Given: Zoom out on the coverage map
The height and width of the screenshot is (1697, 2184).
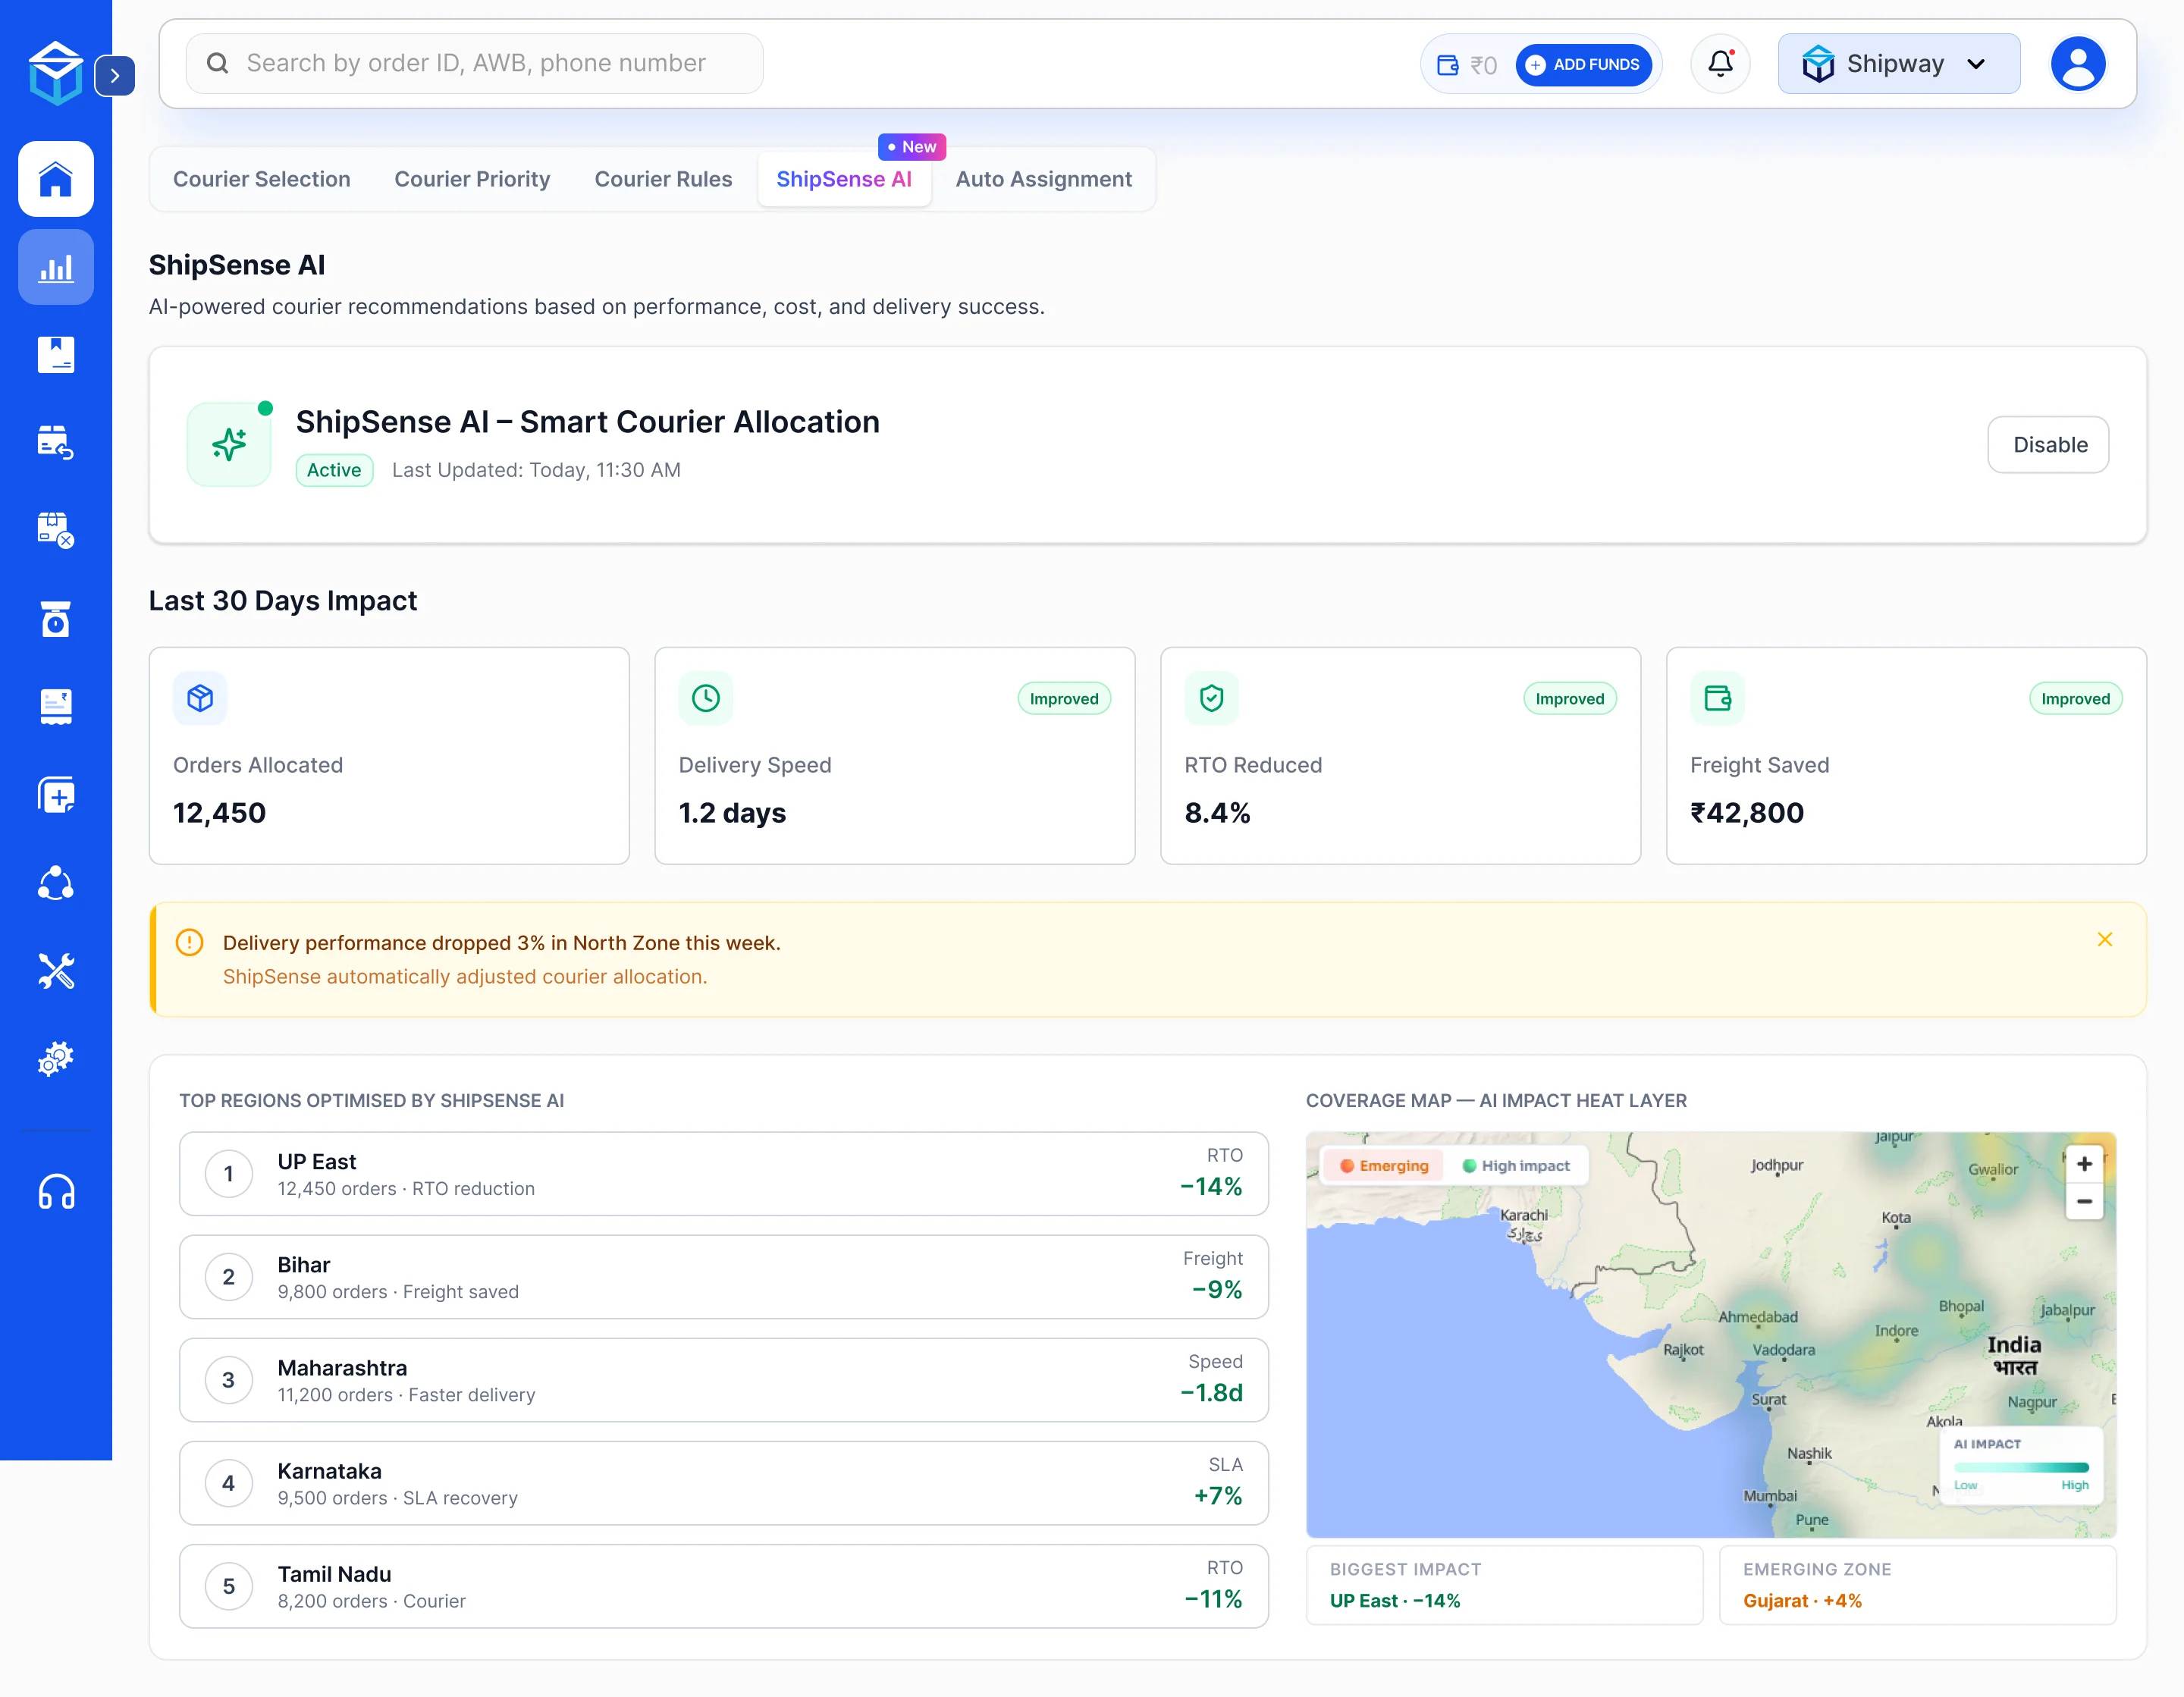Looking at the screenshot, I should (2084, 1201).
